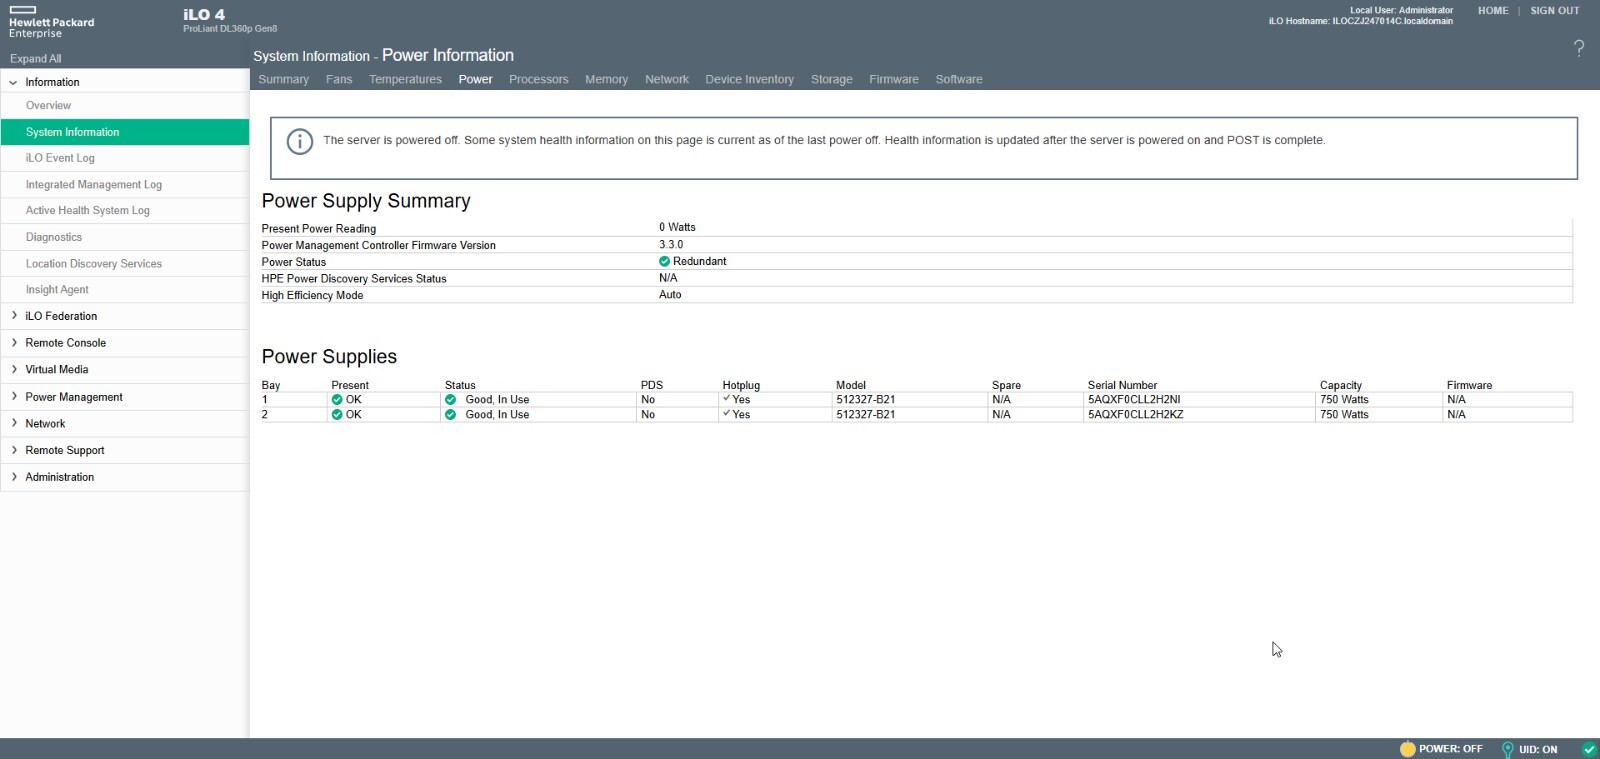Click Bay 2 Present OK green icon

point(337,414)
